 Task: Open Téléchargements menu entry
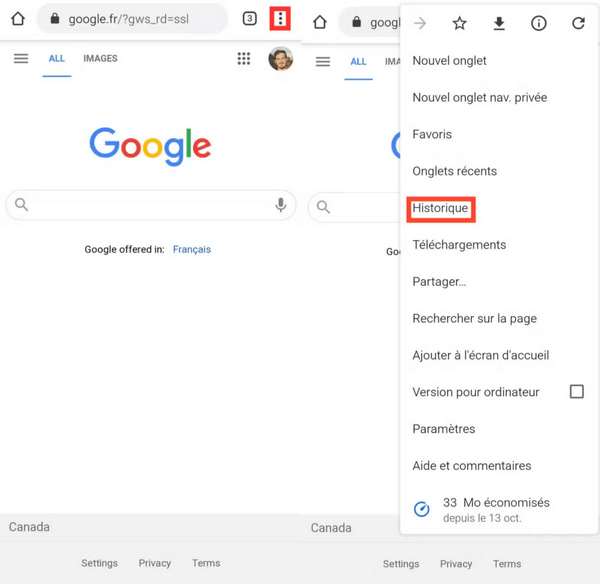tap(459, 245)
